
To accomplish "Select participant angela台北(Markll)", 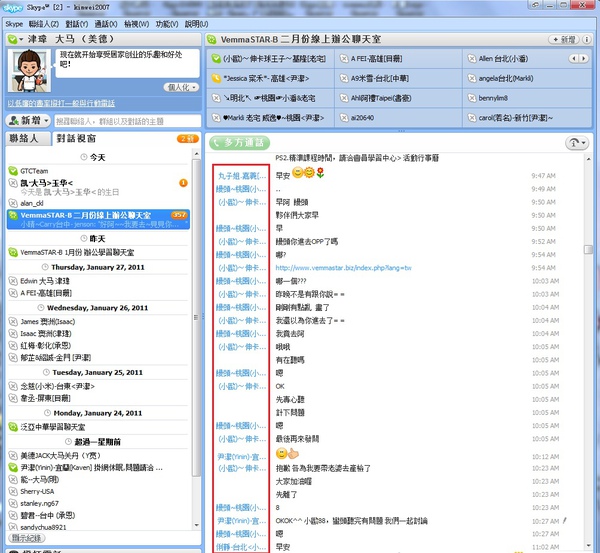I will coord(527,78).
